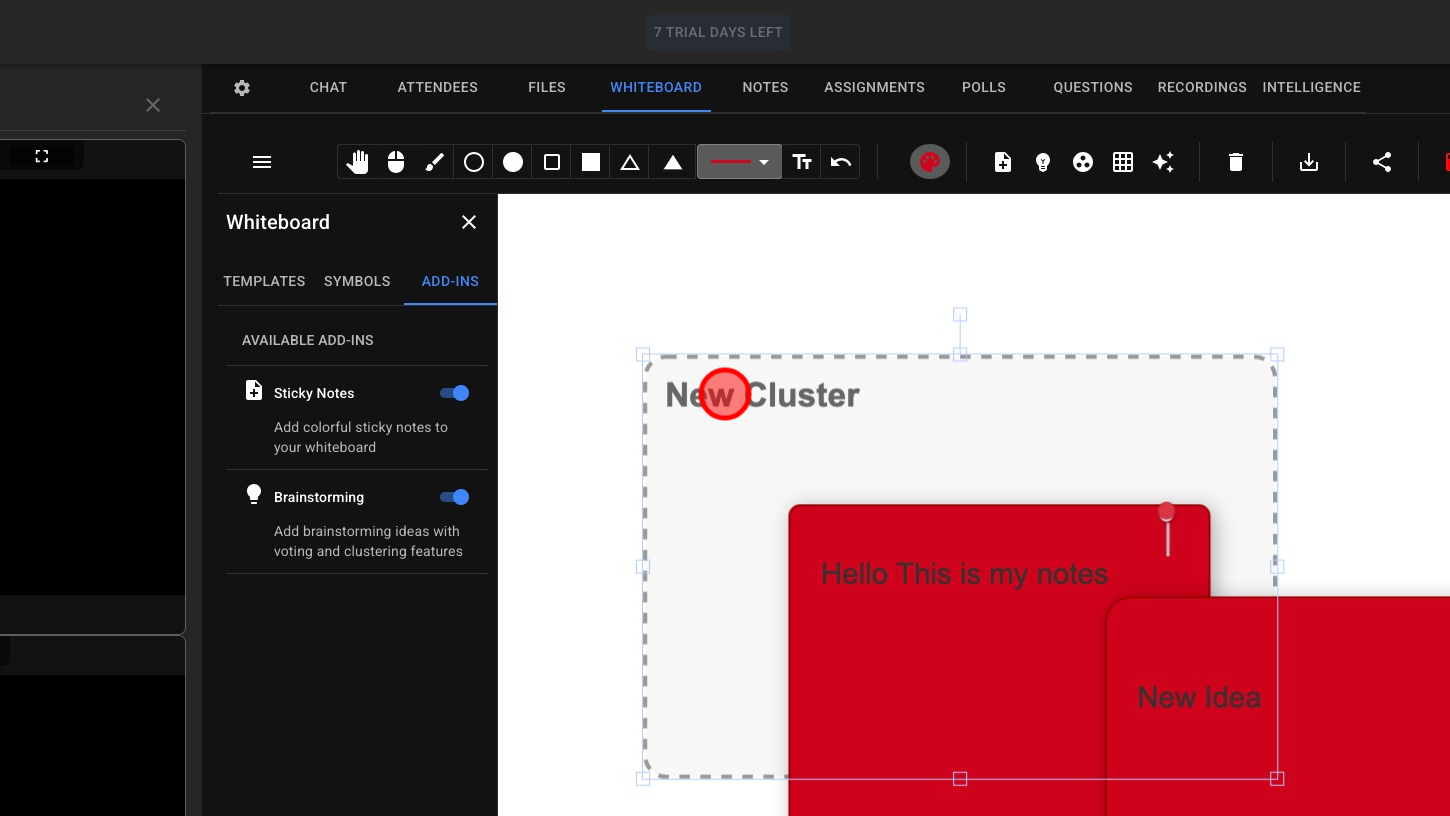Download the whiteboard
Image resolution: width=1450 pixels, height=816 pixels.
point(1309,162)
